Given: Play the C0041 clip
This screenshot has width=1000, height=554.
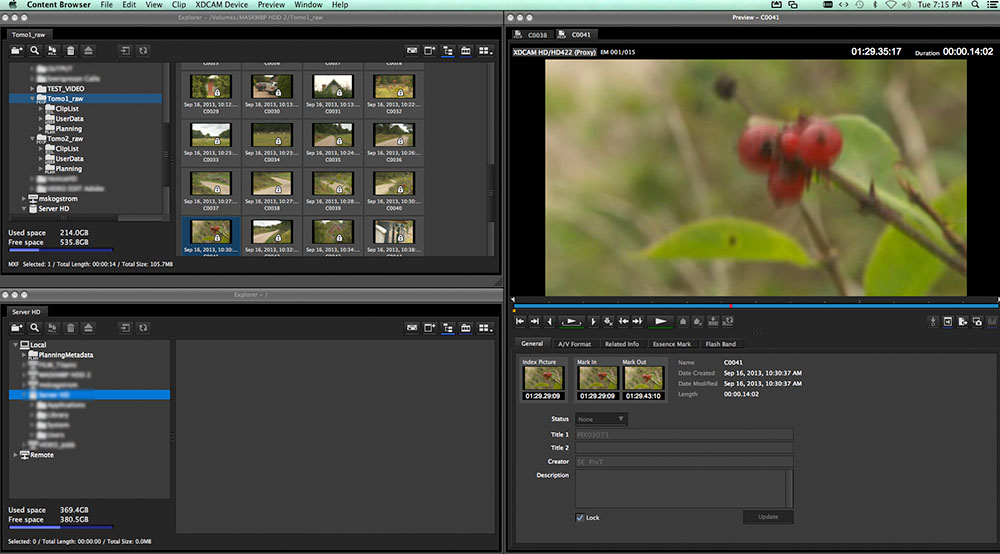Looking at the screenshot, I should pos(661,321).
